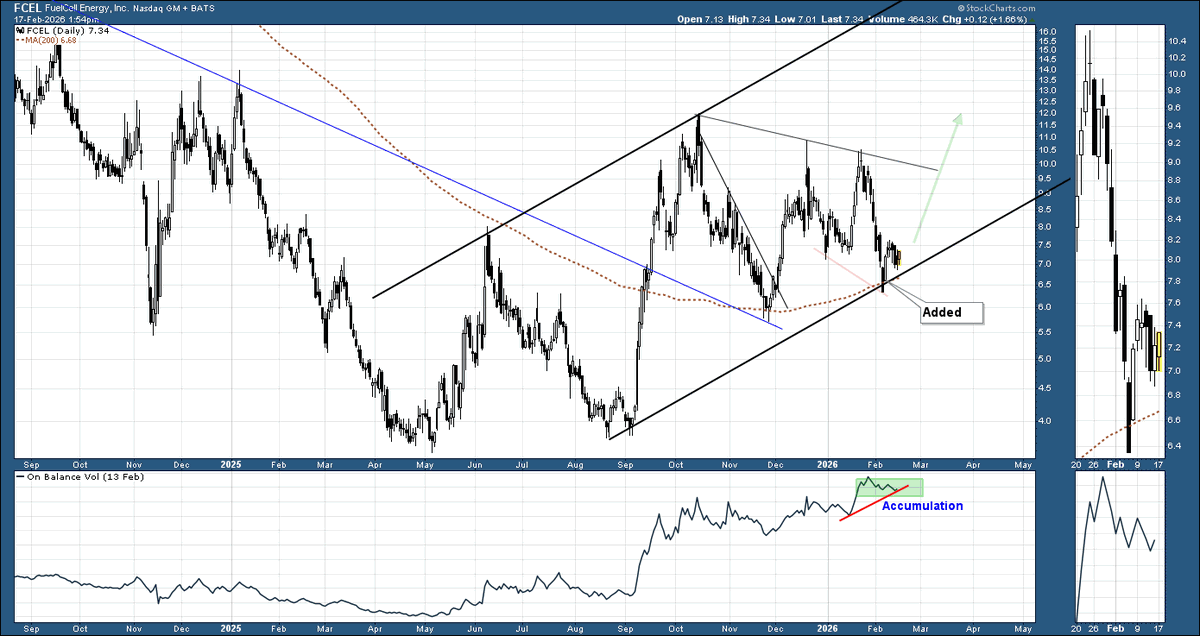Viewport: 1200px width, 636px height.
Task: Click the 4.5 price axis label
Action: point(1044,388)
